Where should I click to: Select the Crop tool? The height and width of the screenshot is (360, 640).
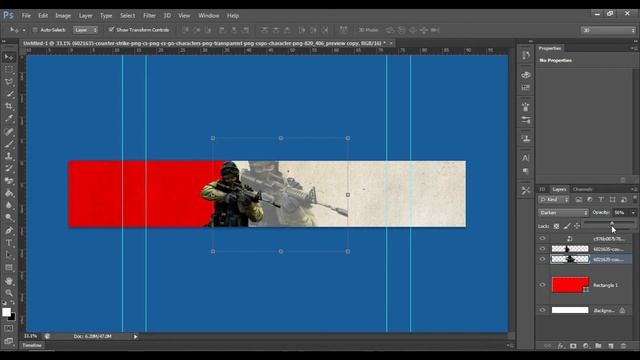[9, 107]
